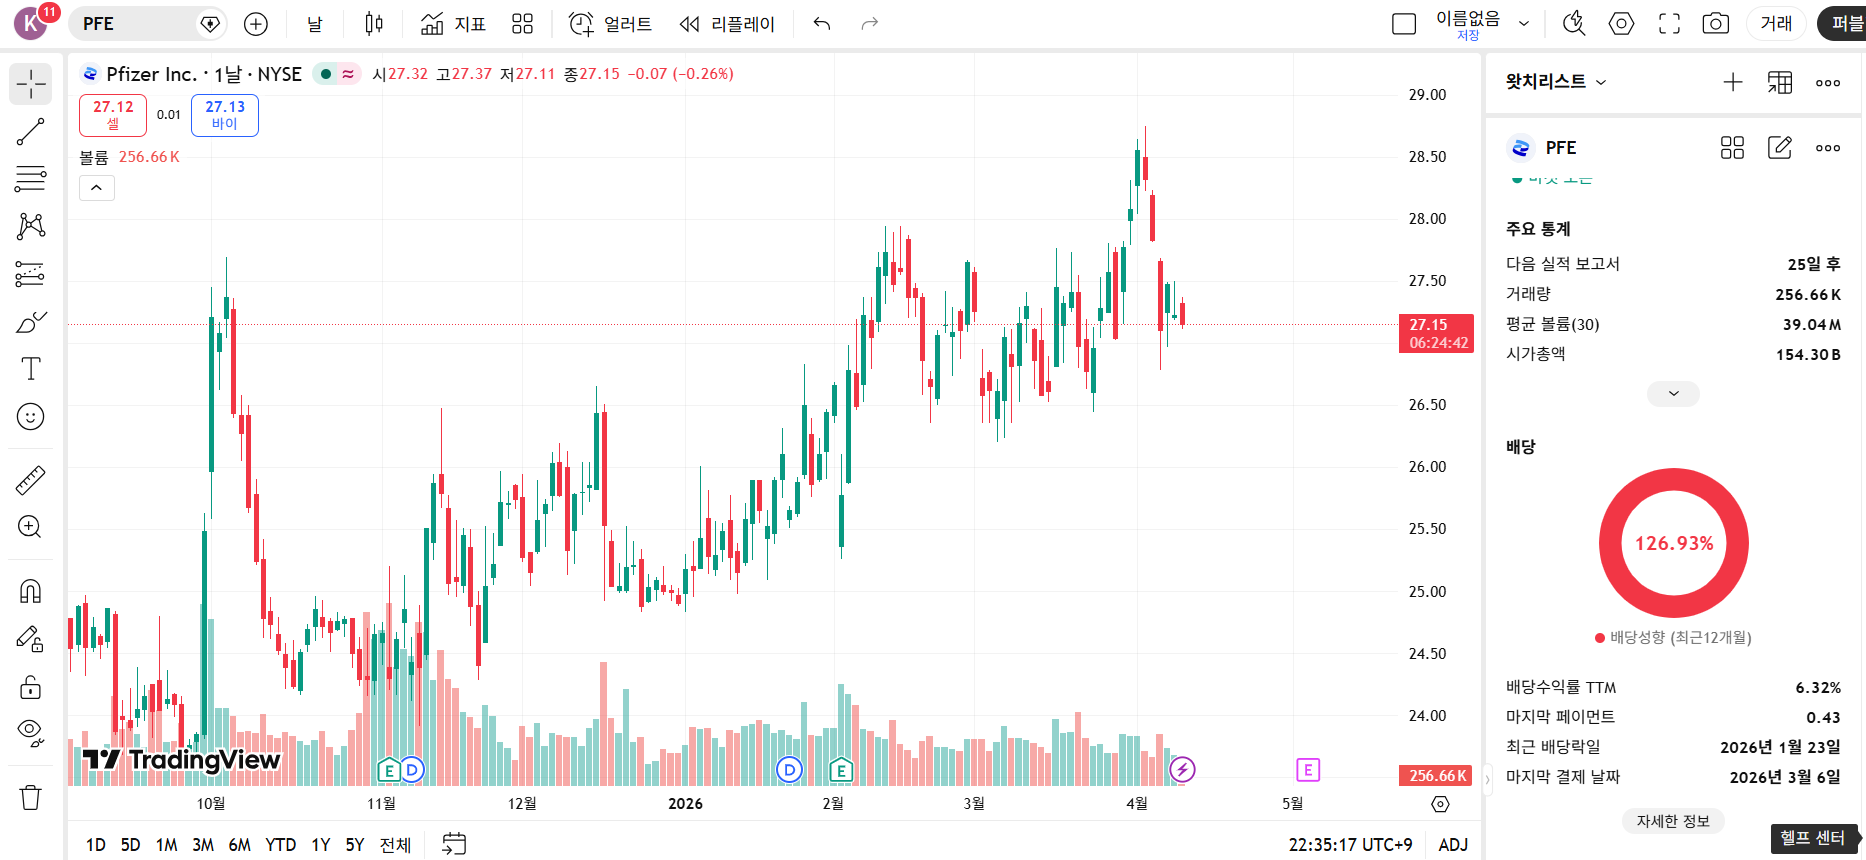Click the sell button at 27.12
Image resolution: width=1866 pixels, height=860 pixels.
[x=113, y=115]
